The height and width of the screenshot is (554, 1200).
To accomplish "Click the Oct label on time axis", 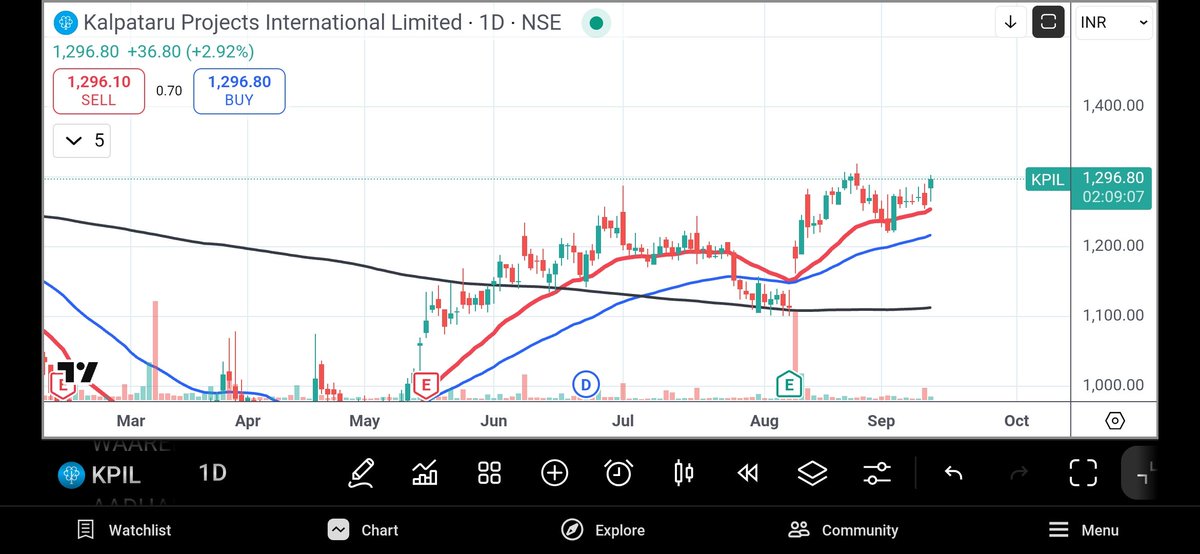I will point(1016,421).
